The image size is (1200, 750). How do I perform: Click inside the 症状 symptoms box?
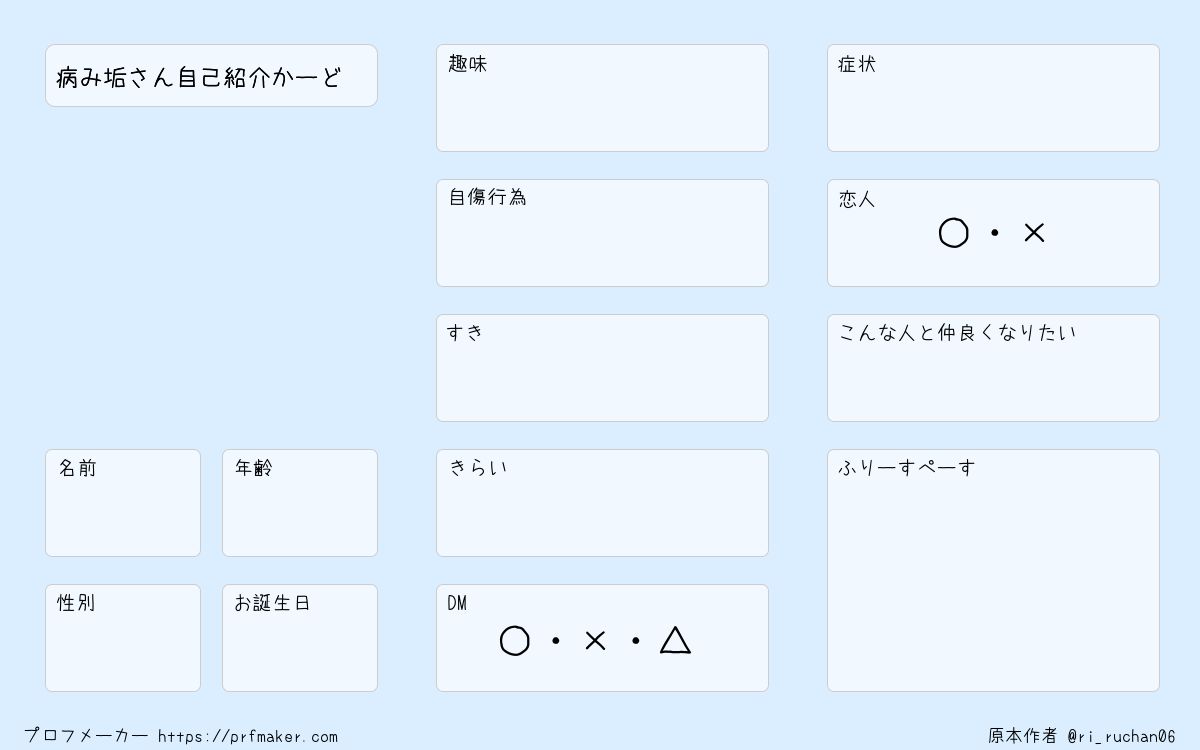[x=993, y=98]
